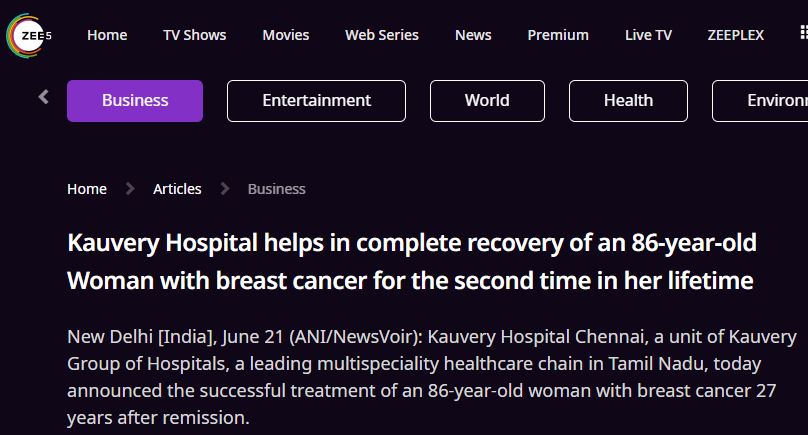Open TV Shows in the top navigation
The height and width of the screenshot is (435, 808).
pos(195,35)
